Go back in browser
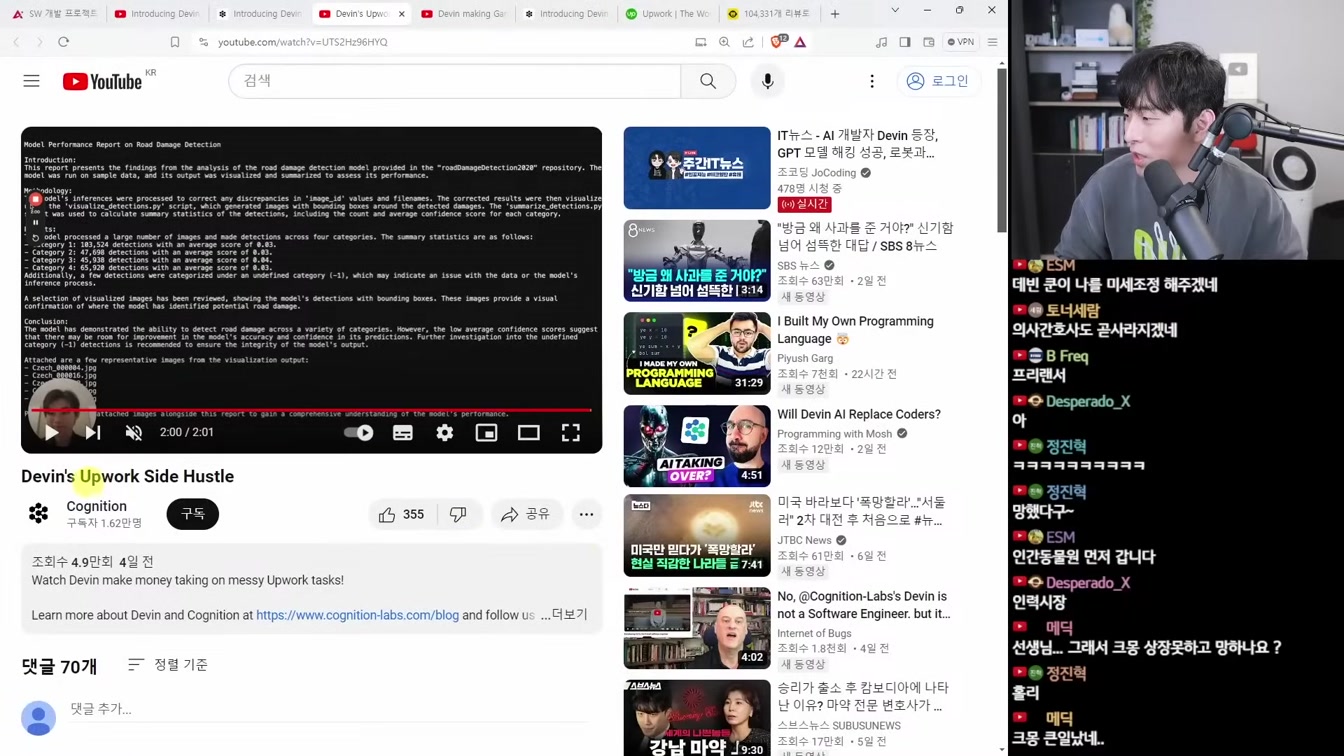 pos(17,42)
